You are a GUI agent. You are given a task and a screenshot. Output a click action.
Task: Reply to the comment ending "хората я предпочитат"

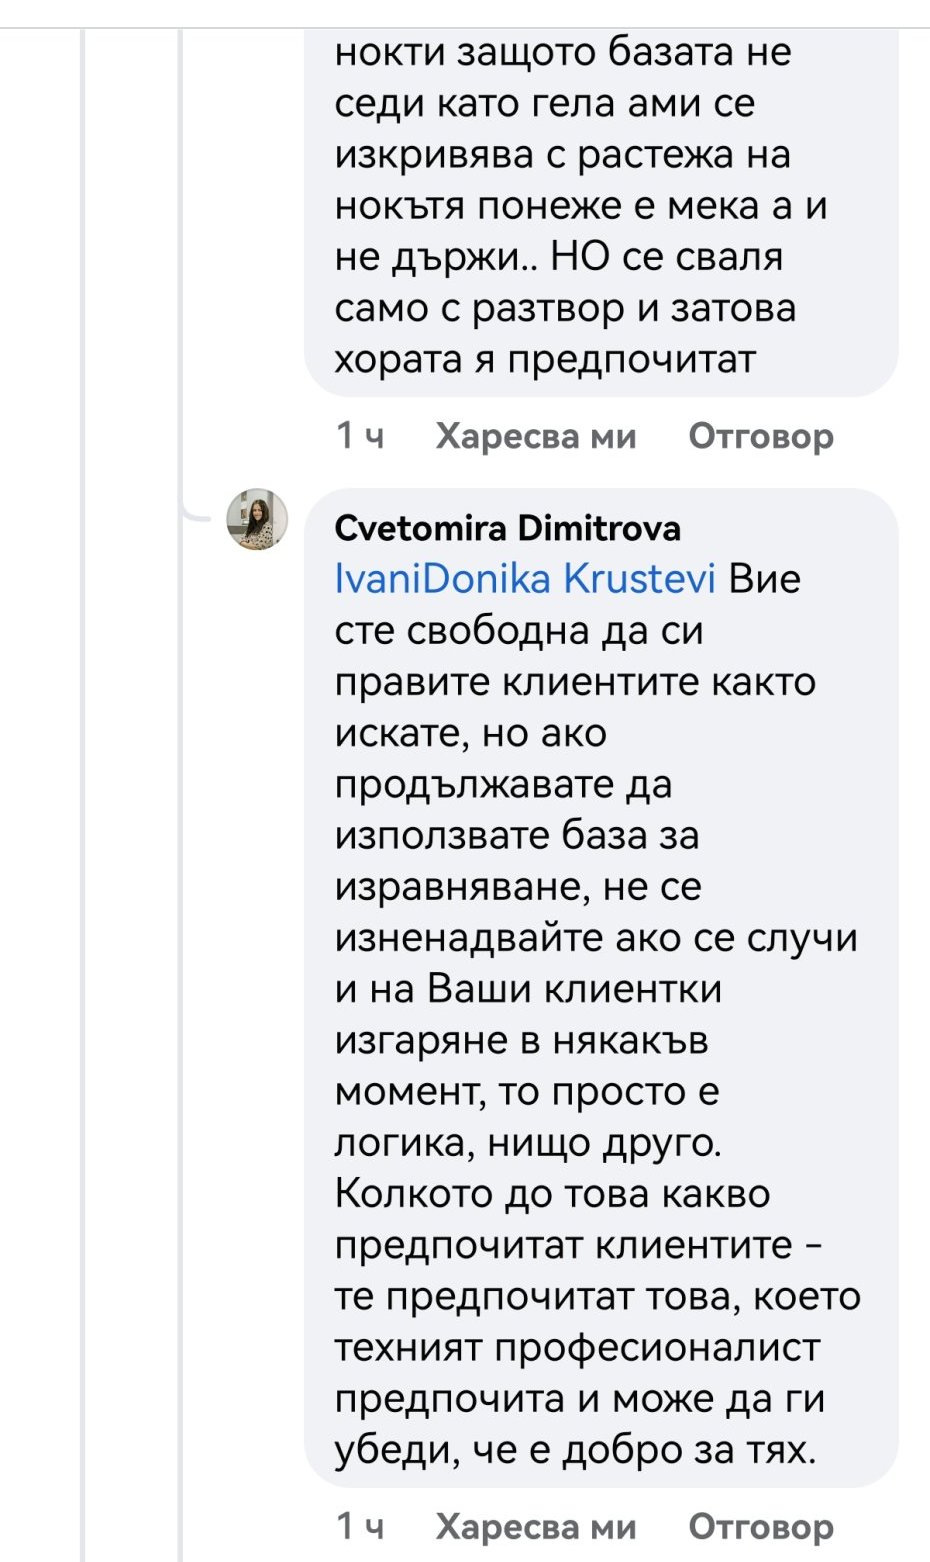pos(760,437)
